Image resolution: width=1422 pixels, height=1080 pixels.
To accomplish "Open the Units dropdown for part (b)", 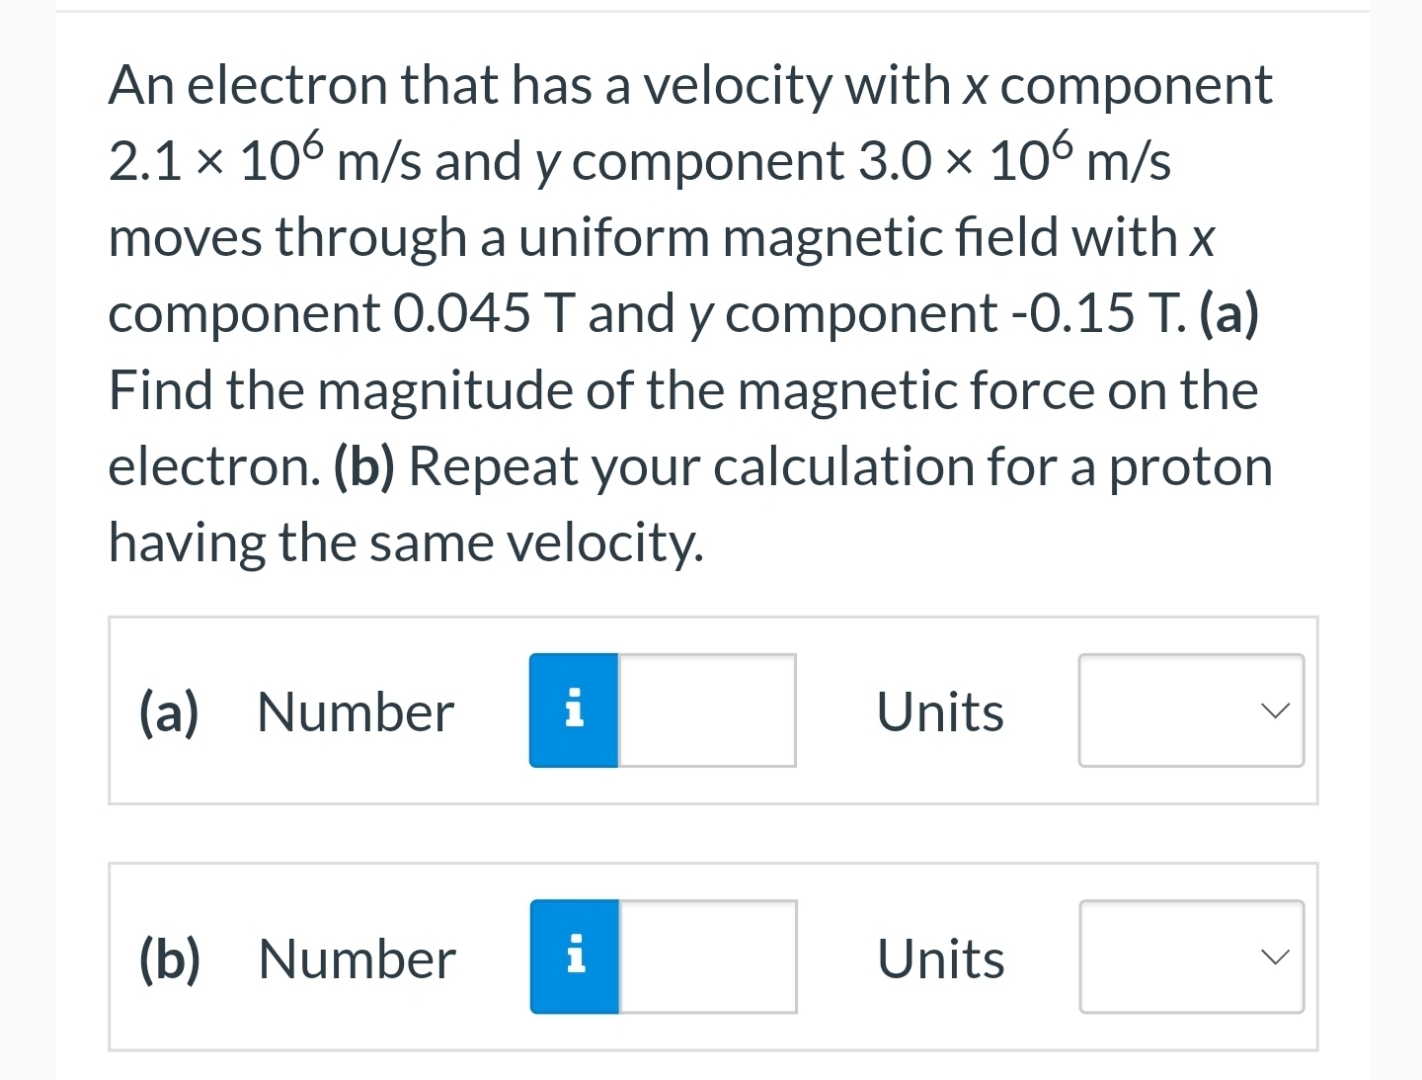I will pos(1191,957).
